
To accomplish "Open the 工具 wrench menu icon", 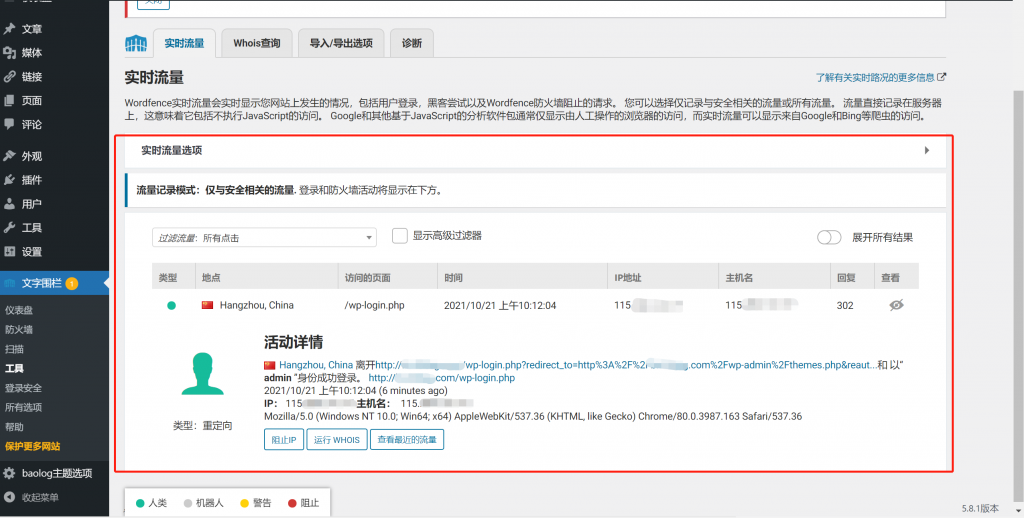I will (9, 227).
